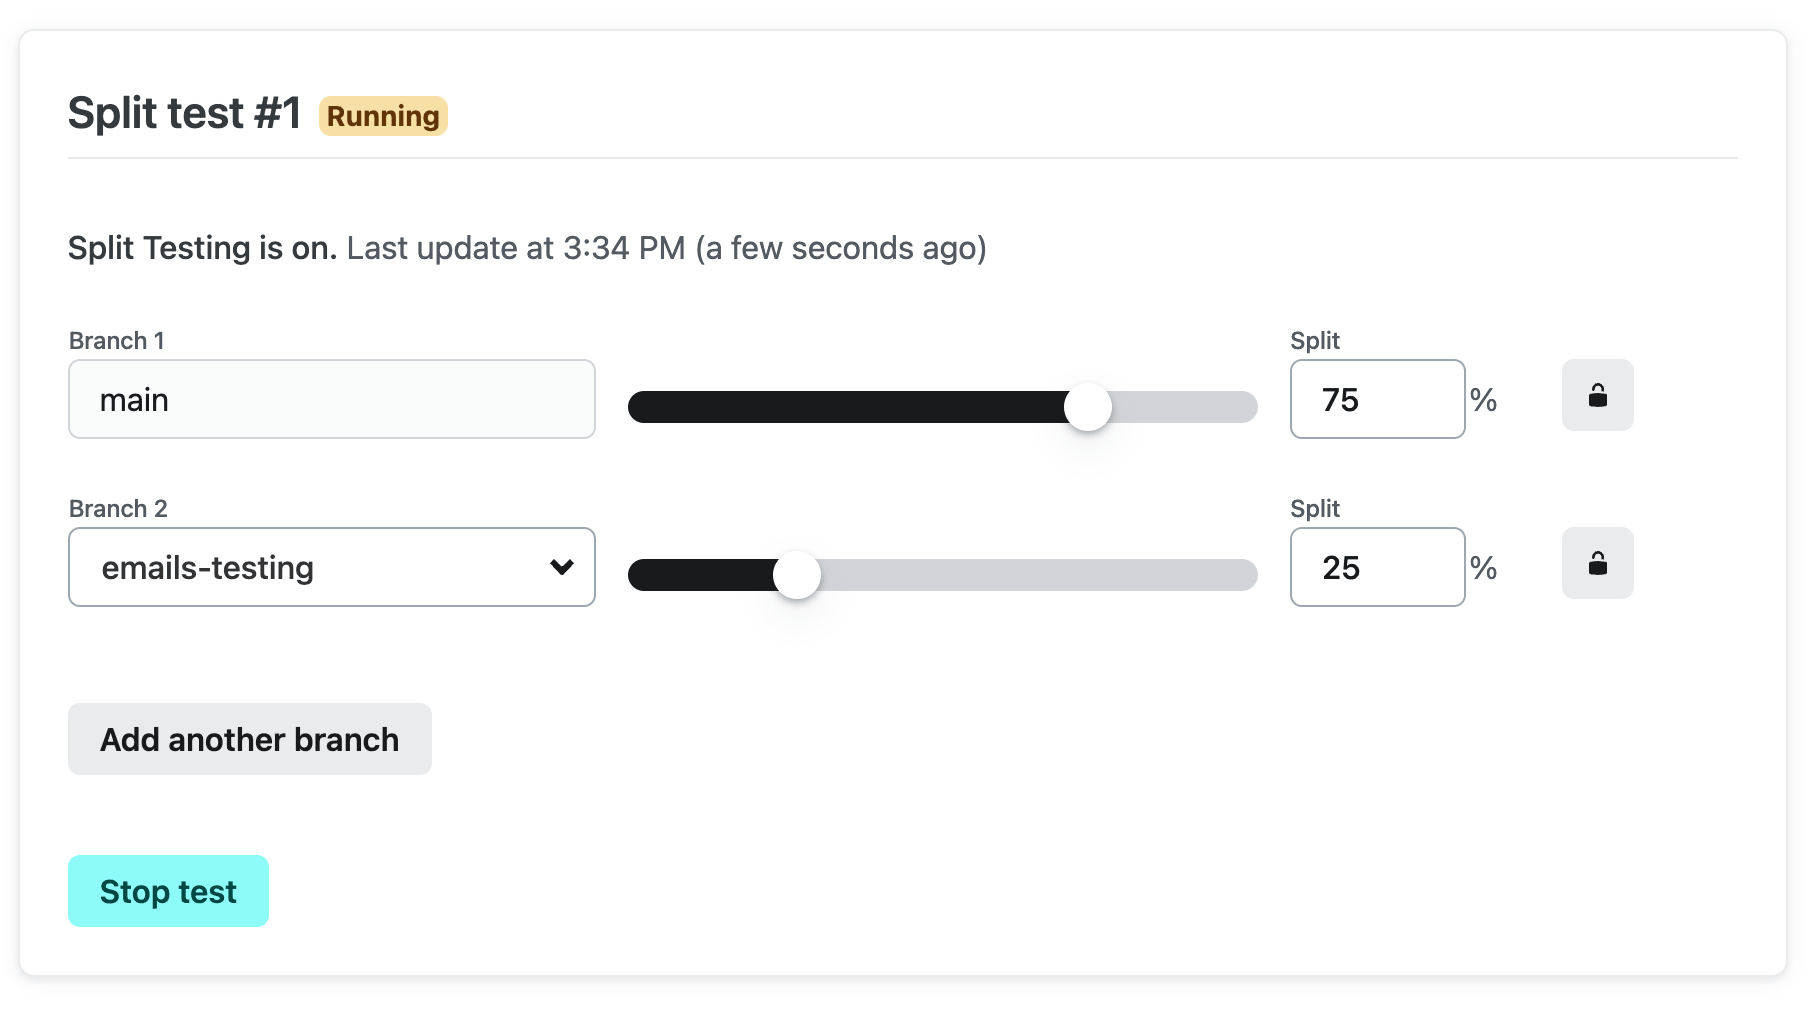
Task: Click the Branch 2 label
Action: tap(118, 508)
